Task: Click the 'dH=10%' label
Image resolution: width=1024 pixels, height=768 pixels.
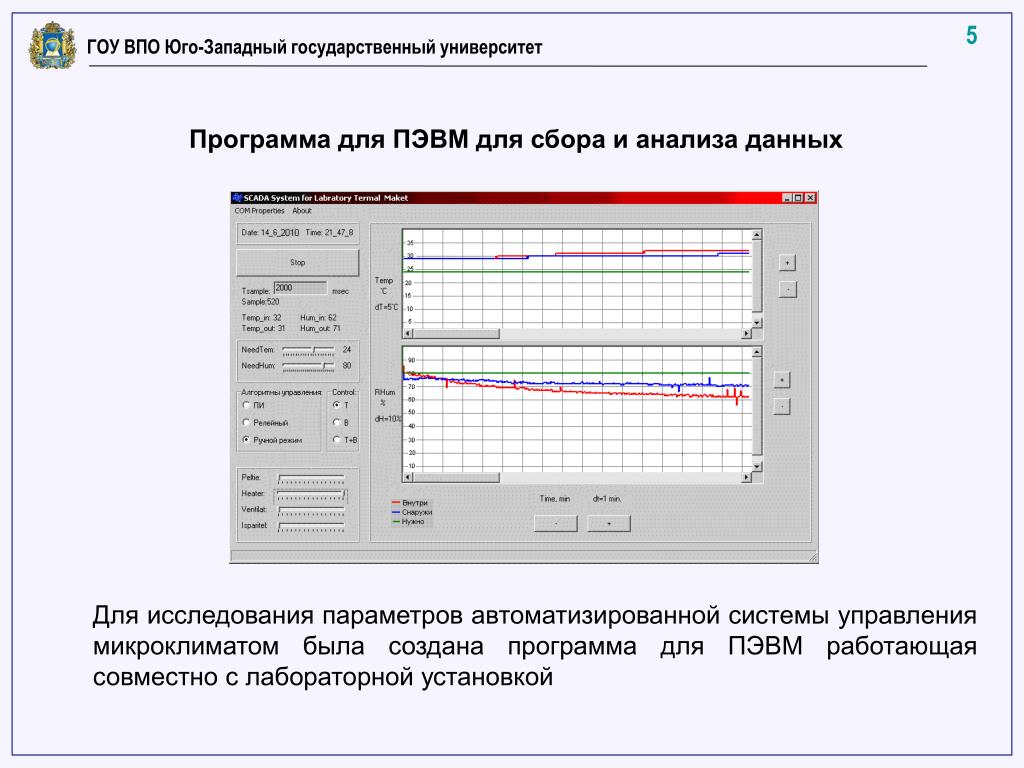Action: point(388,419)
